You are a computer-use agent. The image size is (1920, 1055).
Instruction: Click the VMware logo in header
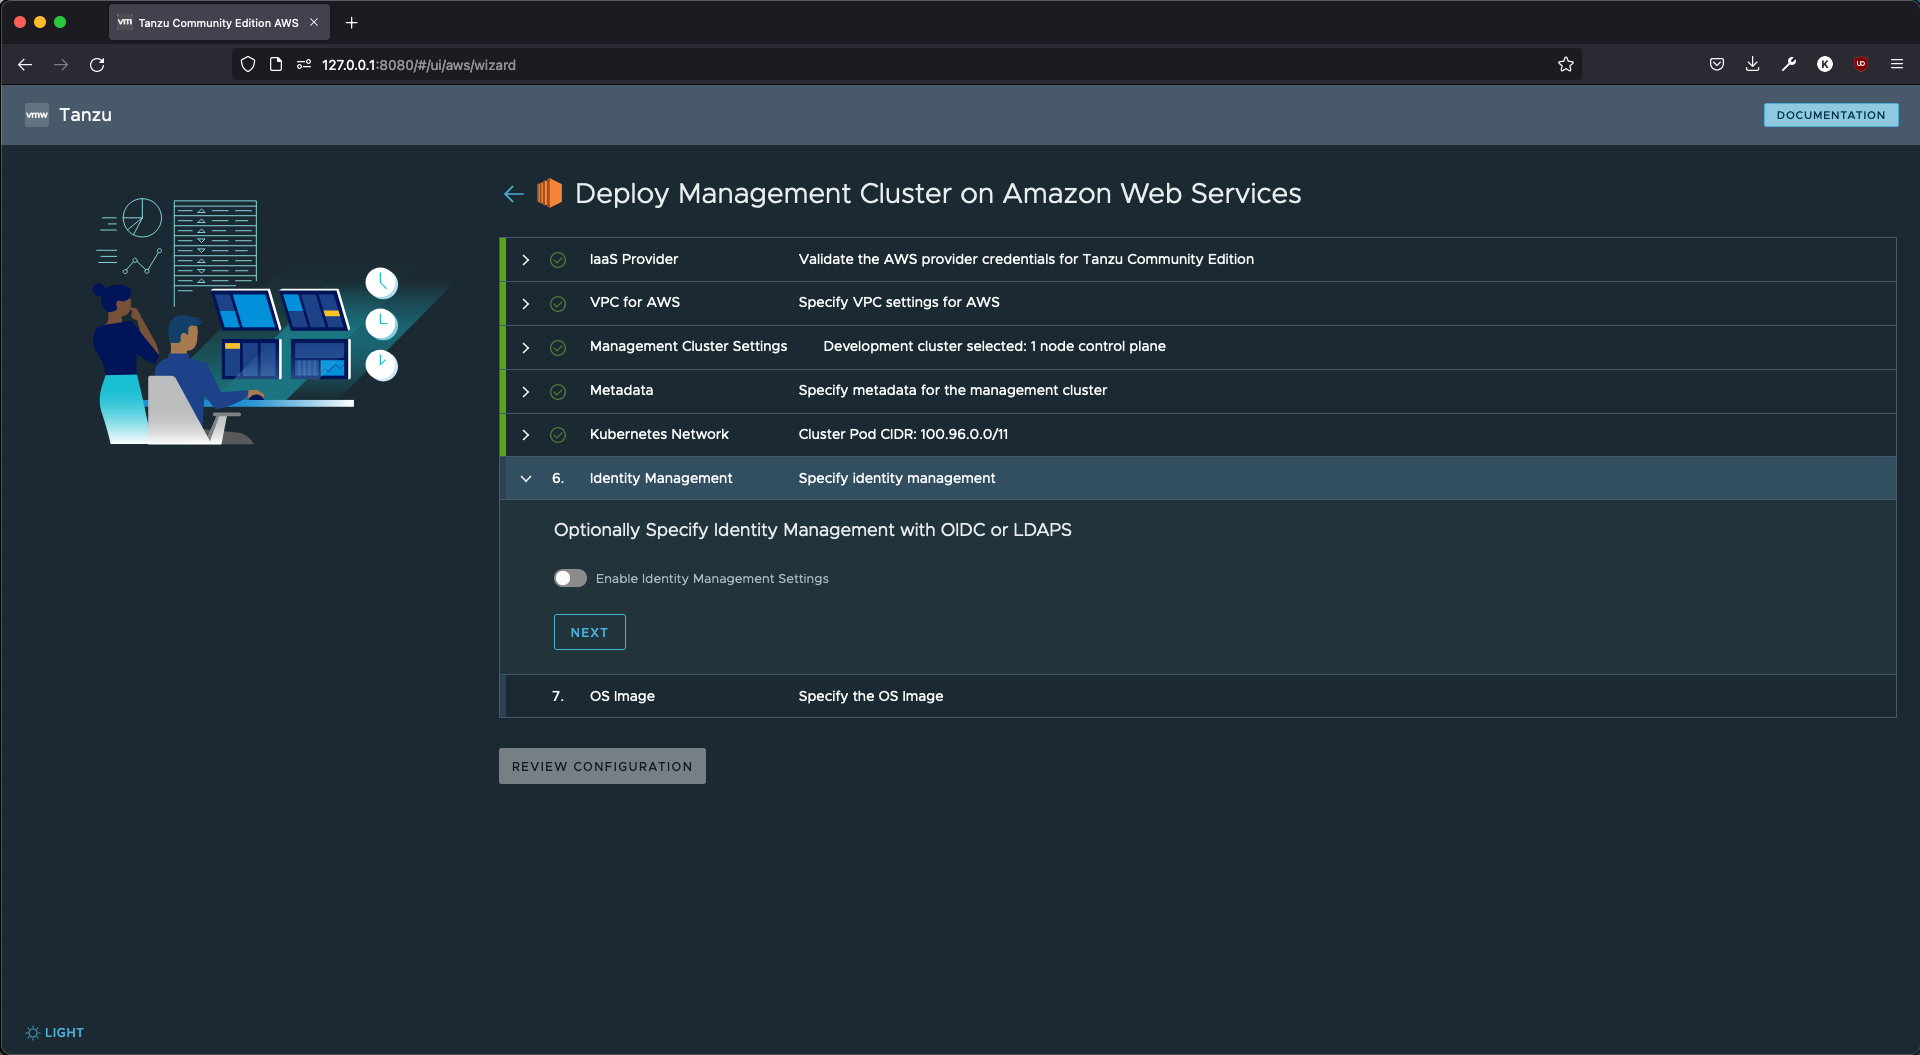click(x=37, y=115)
